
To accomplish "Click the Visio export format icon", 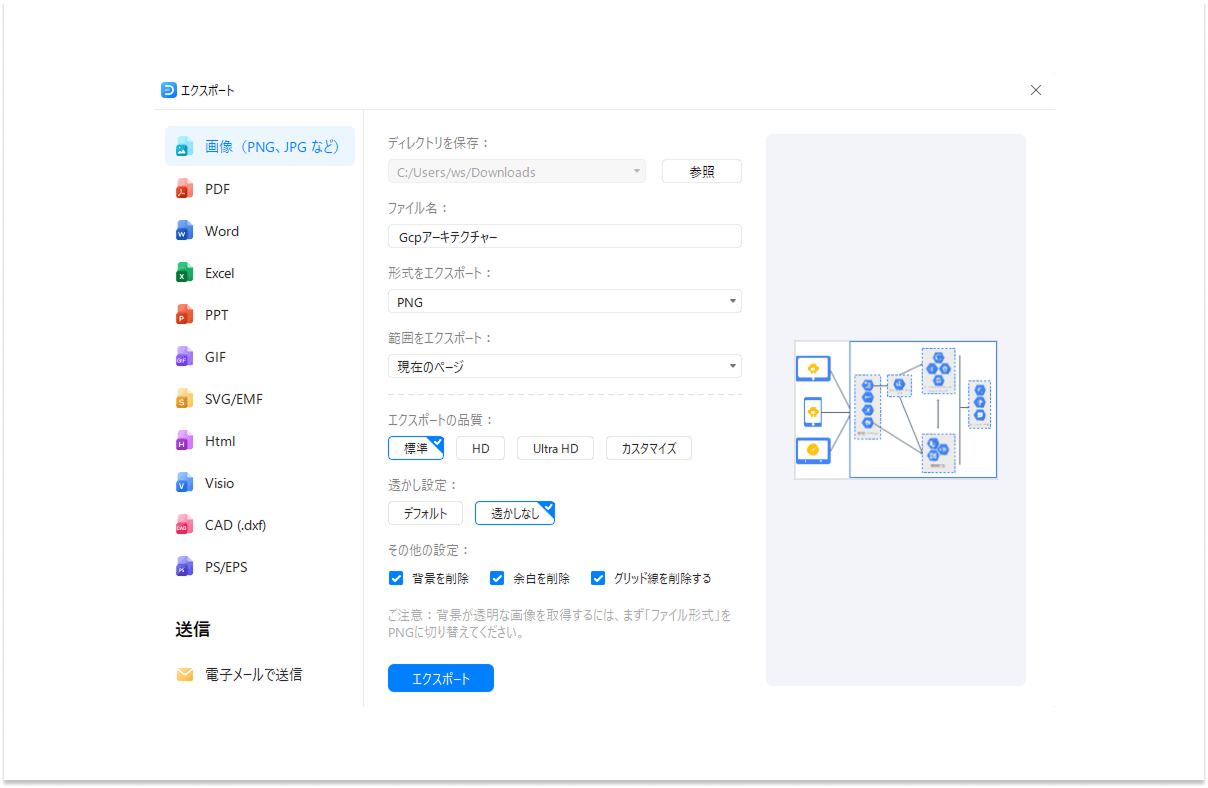I will tap(185, 482).
